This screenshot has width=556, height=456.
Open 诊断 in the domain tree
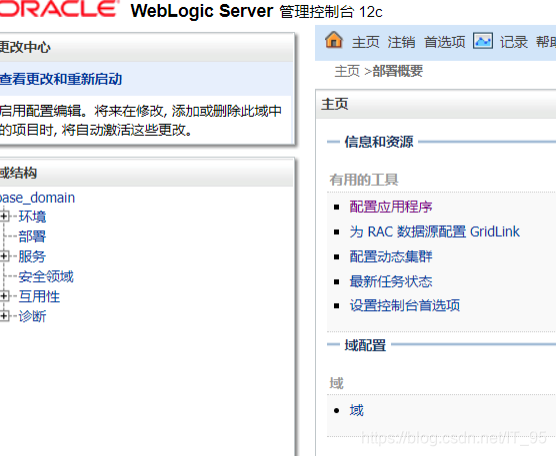[32, 316]
